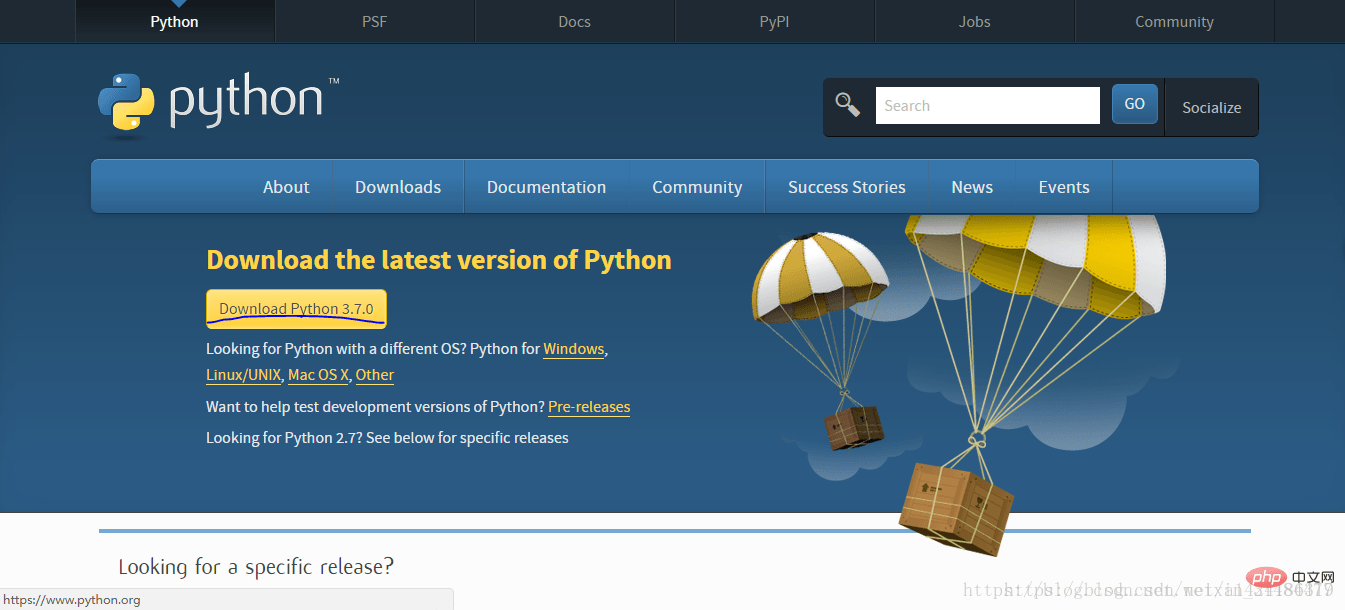This screenshot has width=1345, height=610.
Task: Follow the Other platforms link
Action: pos(375,375)
